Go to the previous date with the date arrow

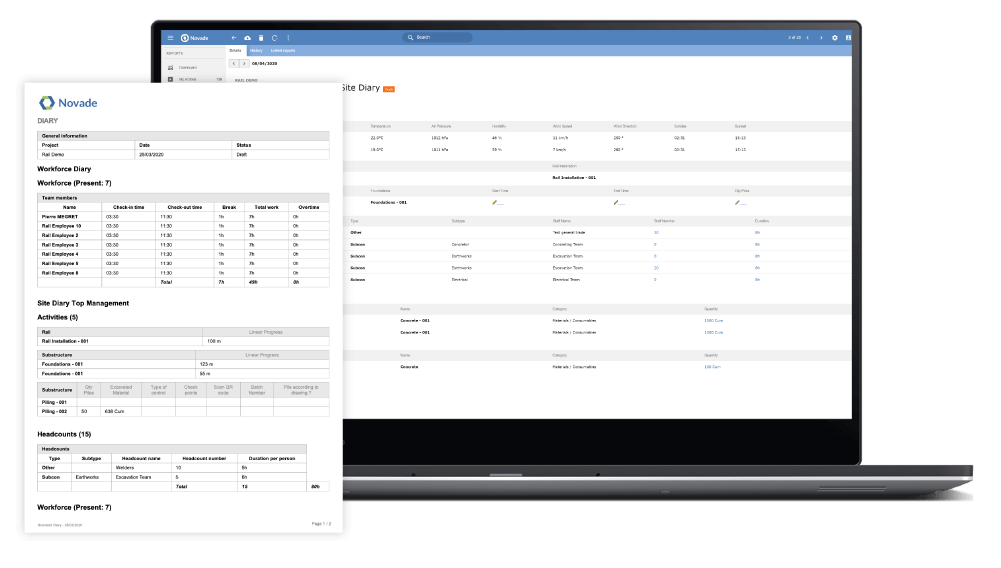point(234,63)
